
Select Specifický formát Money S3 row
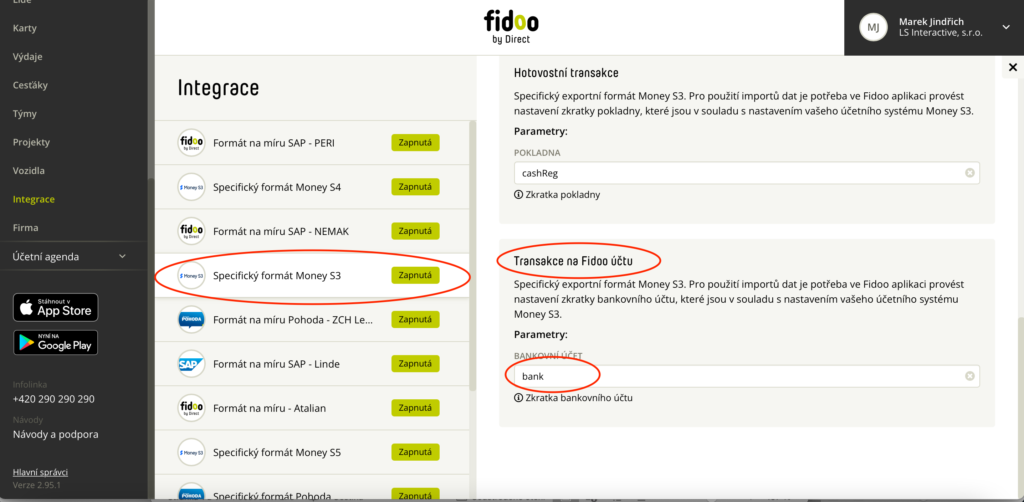coord(312,275)
